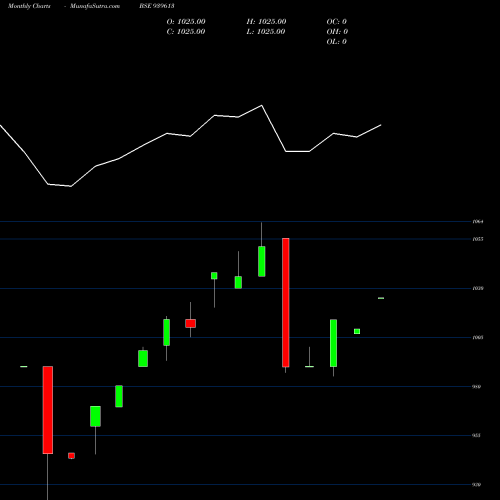
Task: Select the OL: 0 readout
Action: click(337, 42)
